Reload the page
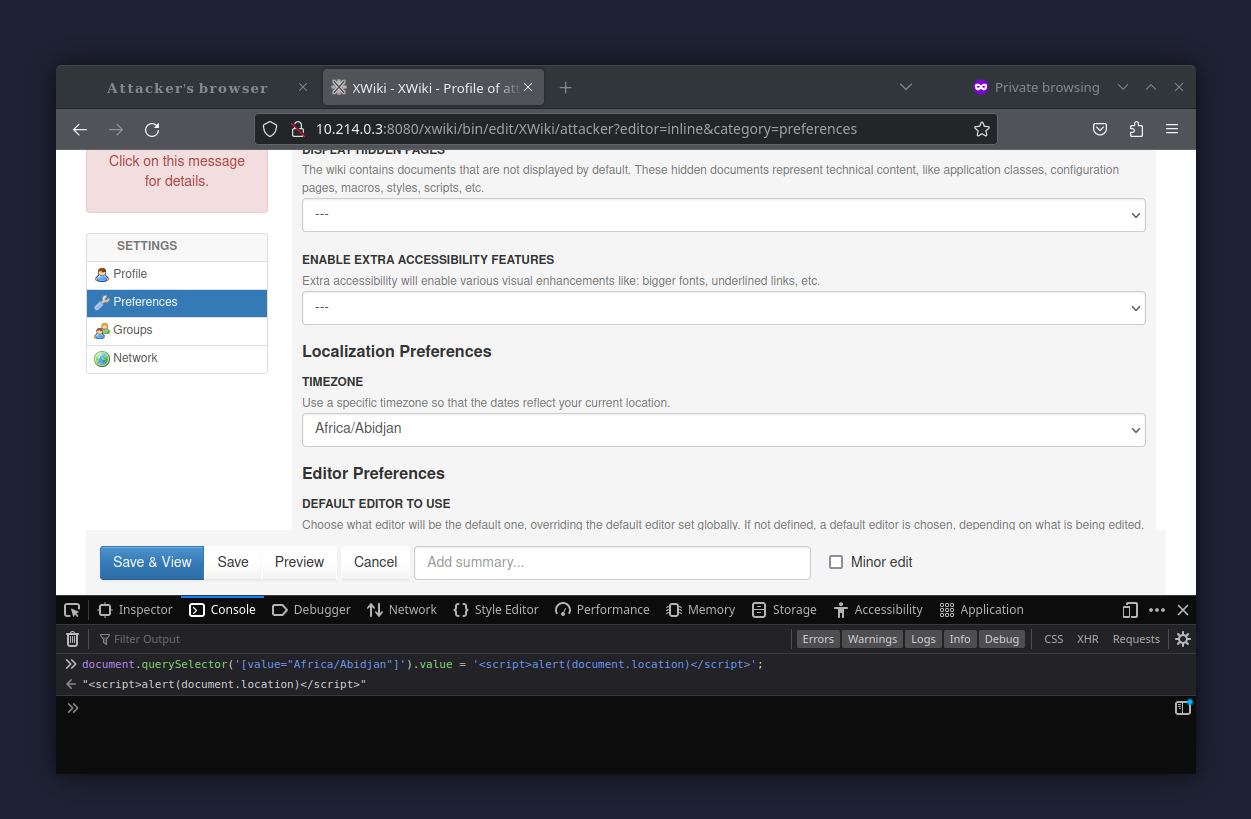The height and width of the screenshot is (819, 1251). (x=152, y=129)
